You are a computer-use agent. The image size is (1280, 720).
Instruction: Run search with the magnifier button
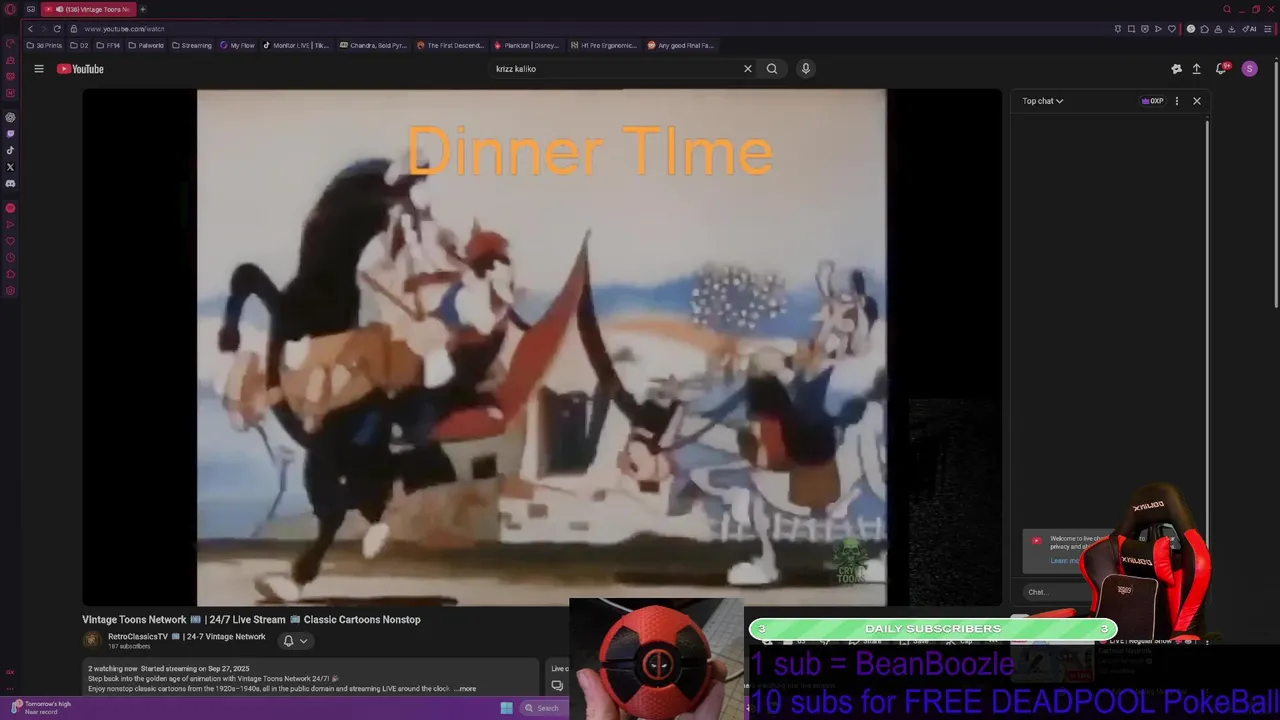(772, 69)
